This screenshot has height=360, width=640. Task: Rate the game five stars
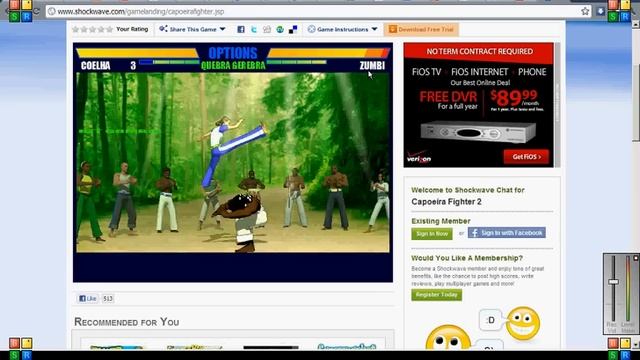coord(109,29)
